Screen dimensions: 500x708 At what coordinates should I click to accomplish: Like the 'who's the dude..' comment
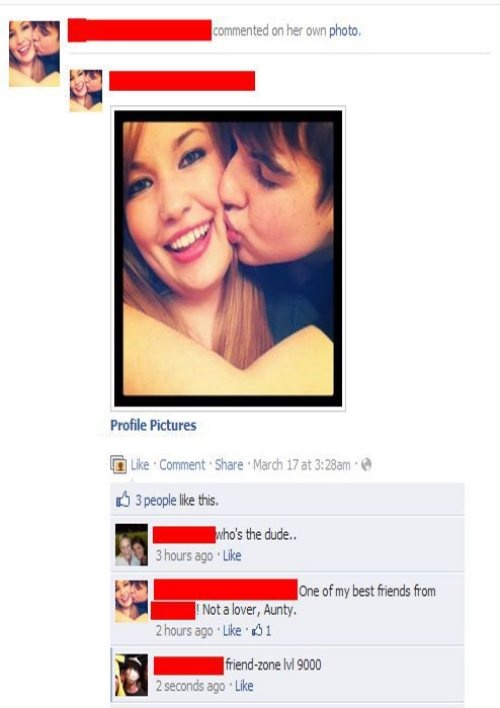[x=232, y=555]
